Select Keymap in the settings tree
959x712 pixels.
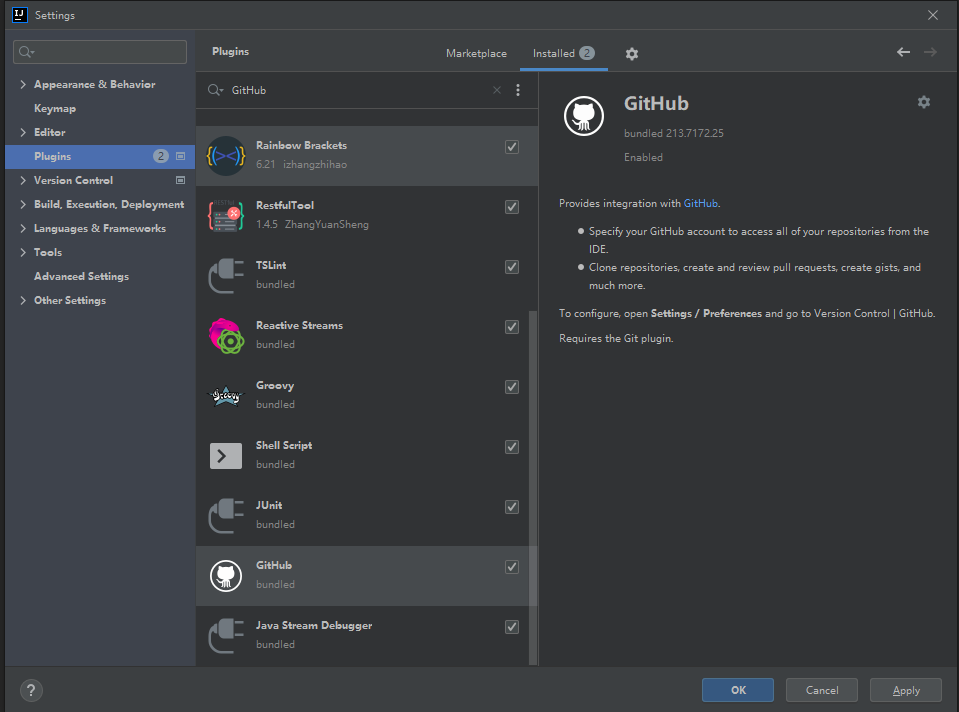(55, 108)
